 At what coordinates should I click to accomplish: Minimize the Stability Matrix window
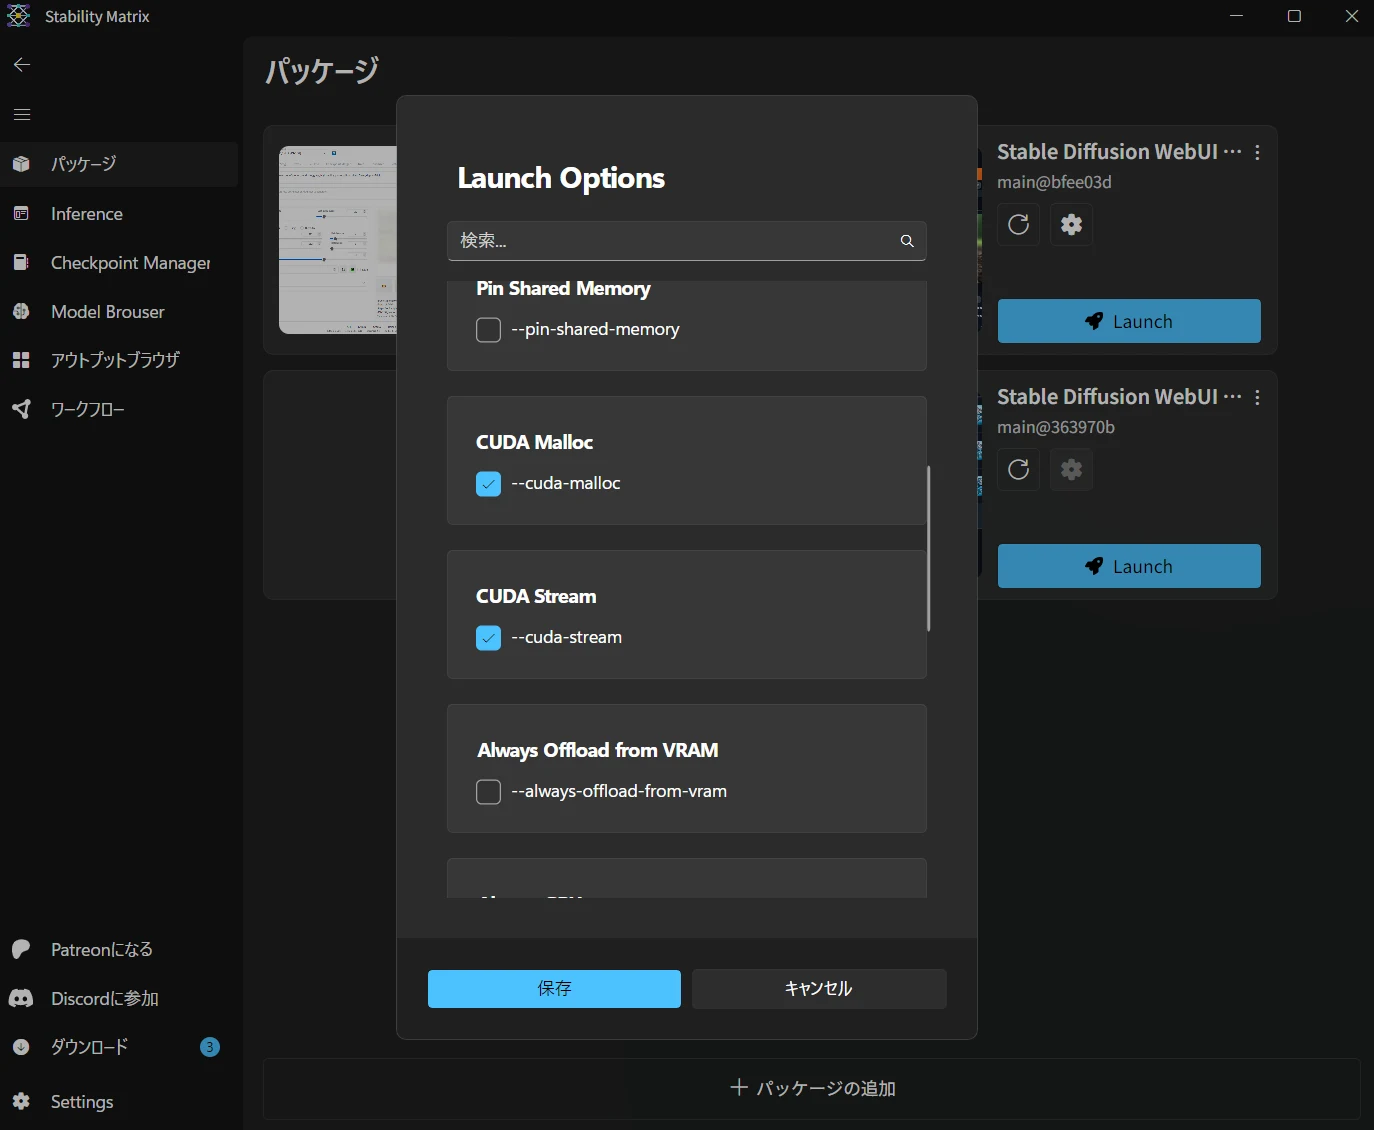click(1237, 16)
